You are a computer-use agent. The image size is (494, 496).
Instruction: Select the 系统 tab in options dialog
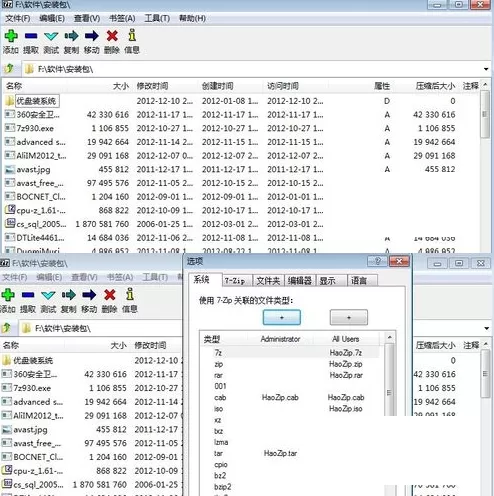point(205,280)
